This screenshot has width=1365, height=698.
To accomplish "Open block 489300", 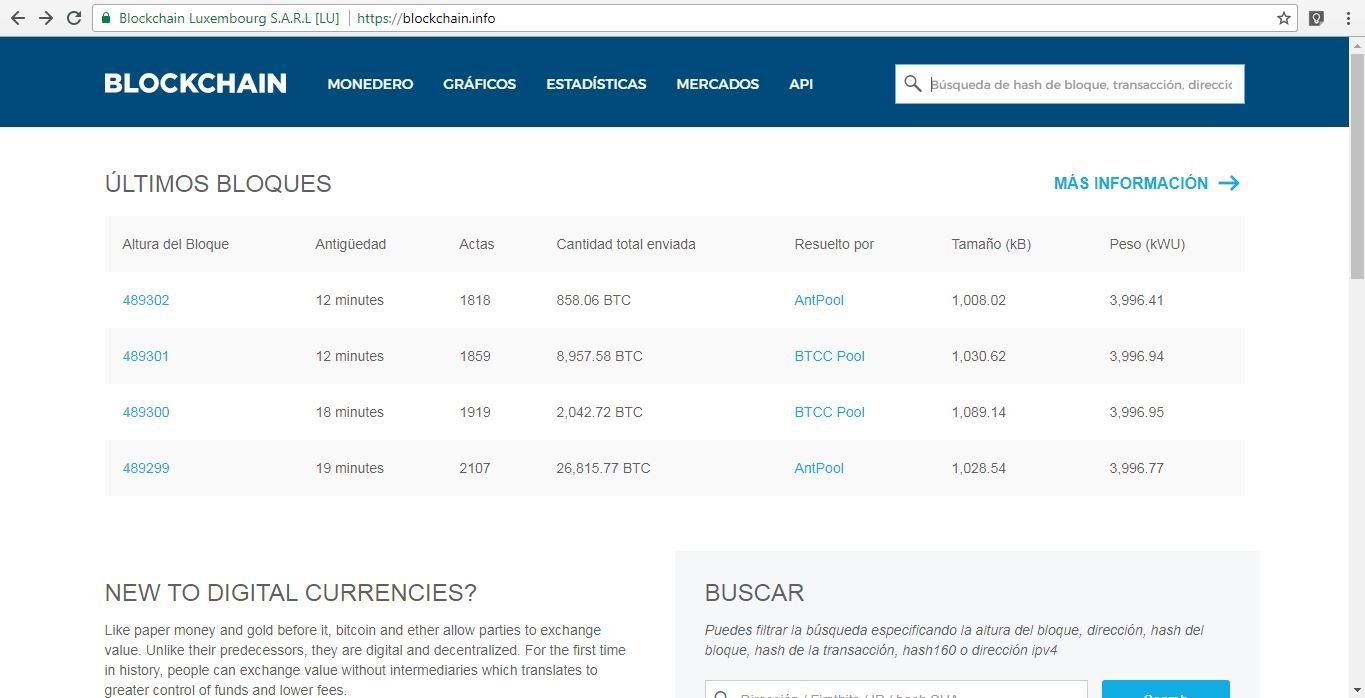I will point(146,412).
